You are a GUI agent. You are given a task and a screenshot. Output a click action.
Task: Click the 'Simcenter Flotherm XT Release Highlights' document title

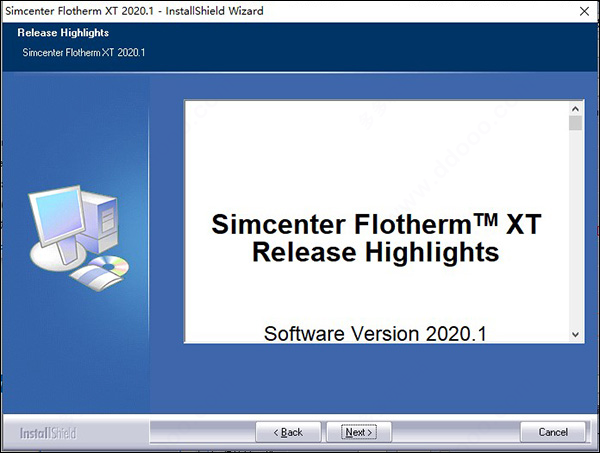(376, 238)
